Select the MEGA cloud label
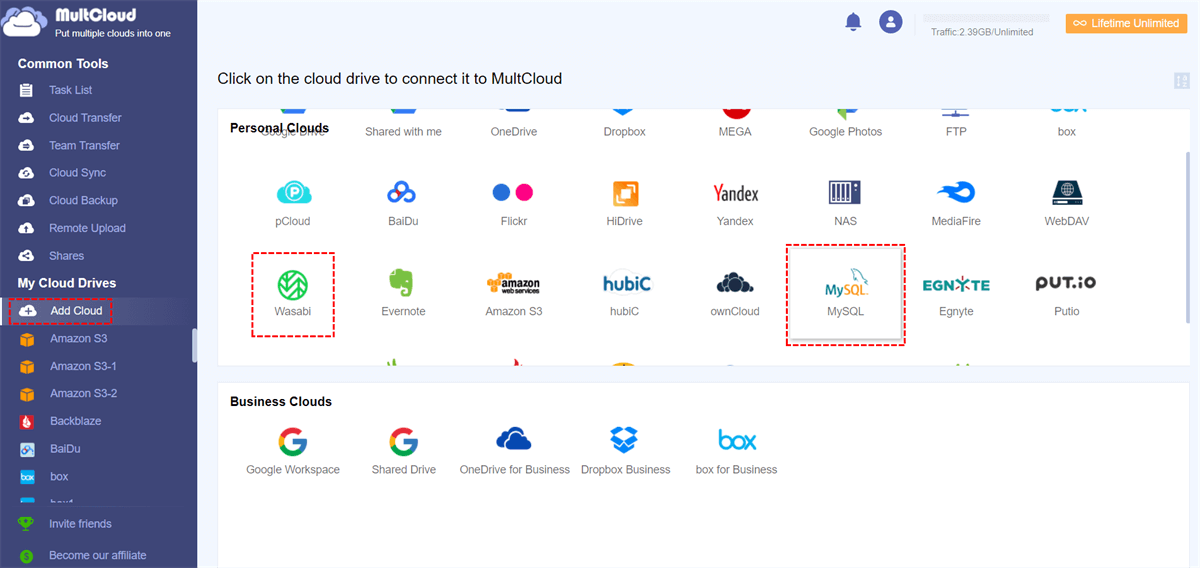Viewport: 1200px width, 568px height. [x=735, y=132]
